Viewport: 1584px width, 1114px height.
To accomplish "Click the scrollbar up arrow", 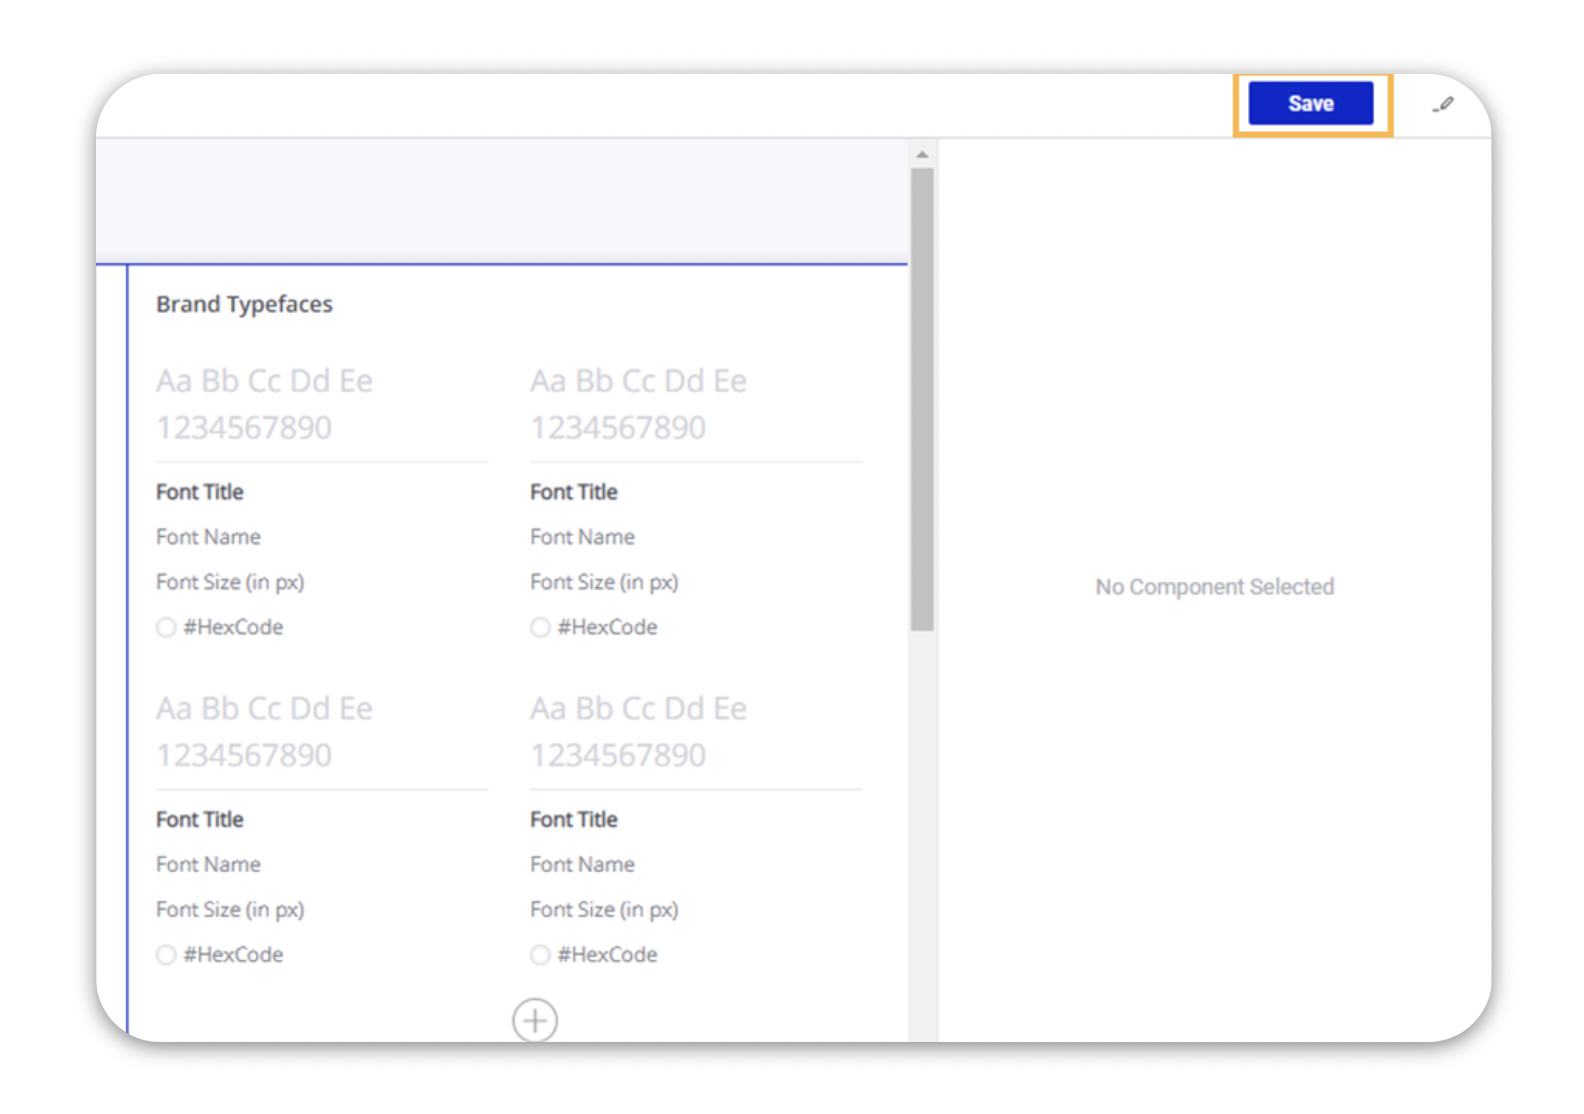I will 922,155.
